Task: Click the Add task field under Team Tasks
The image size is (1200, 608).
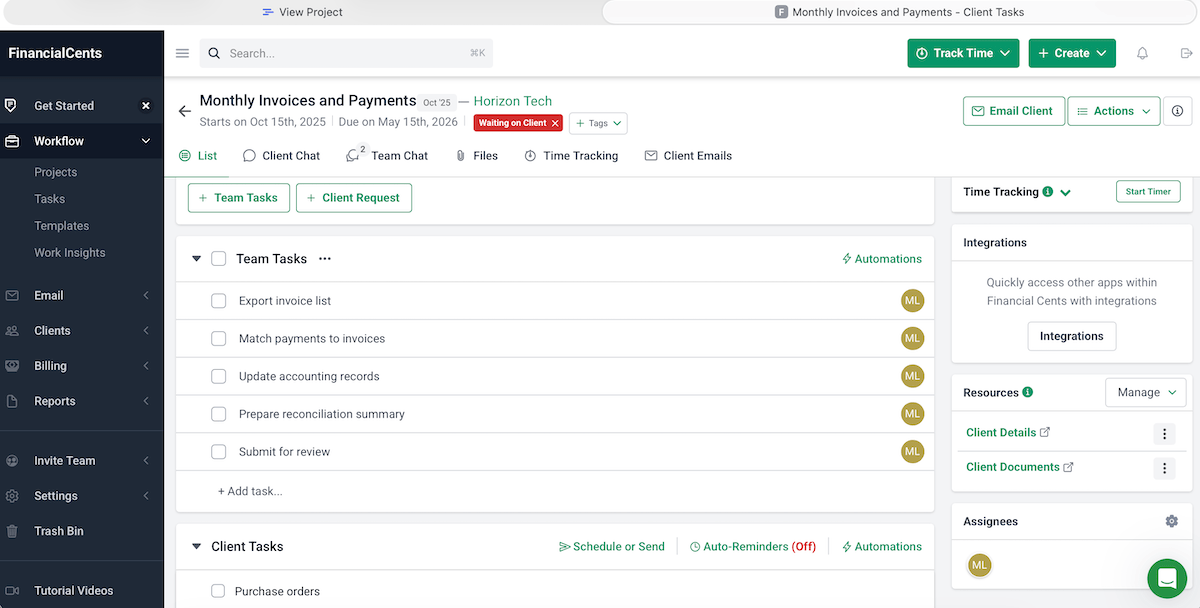Action: [250, 490]
